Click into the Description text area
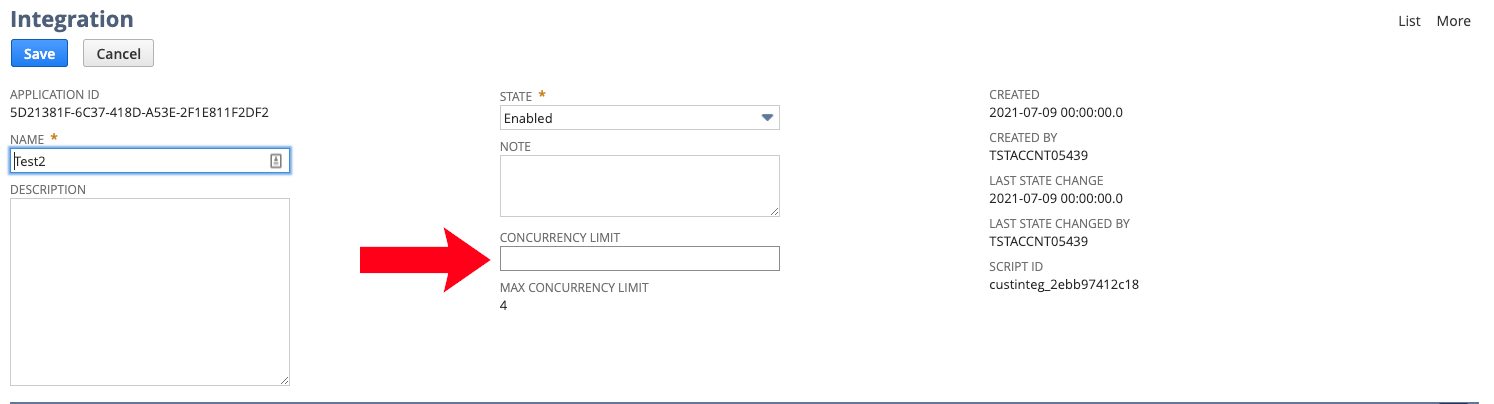This screenshot has height=404, width=1494. pyautogui.click(x=150, y=290)
